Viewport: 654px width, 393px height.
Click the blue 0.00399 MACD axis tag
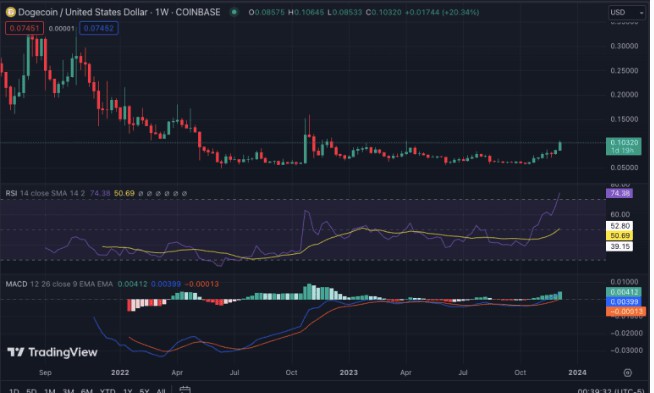pos(624,302)
